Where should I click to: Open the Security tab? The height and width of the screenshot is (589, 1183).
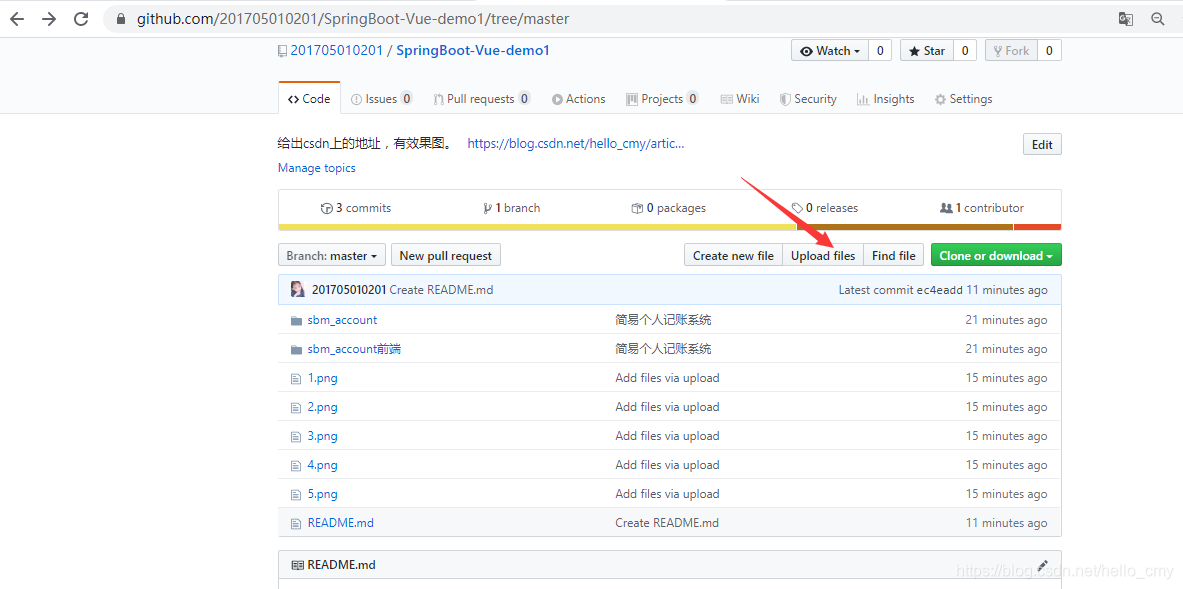(808, 99)
